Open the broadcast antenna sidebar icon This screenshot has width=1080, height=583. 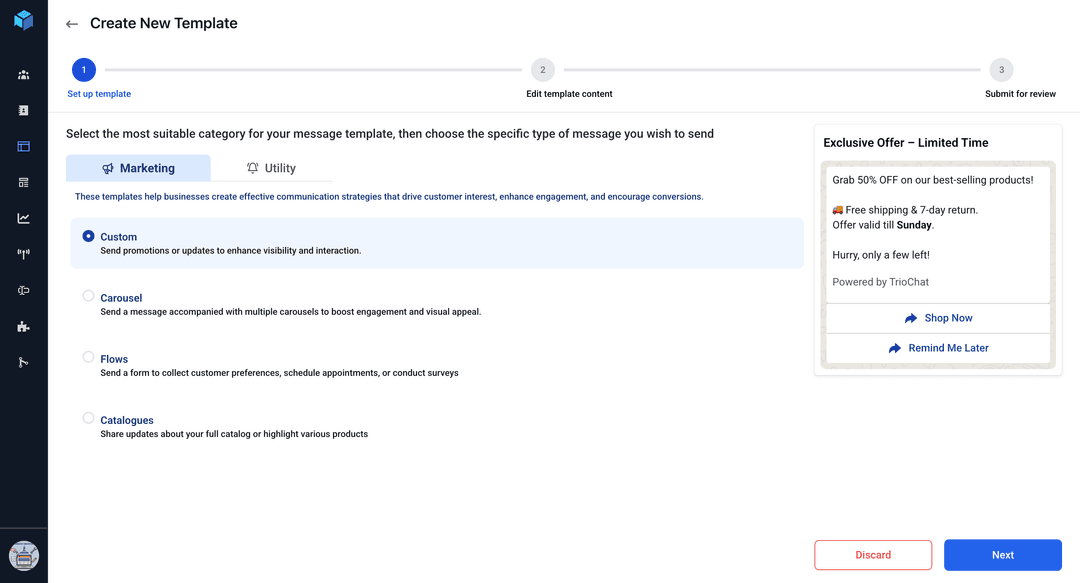(23, 254)
